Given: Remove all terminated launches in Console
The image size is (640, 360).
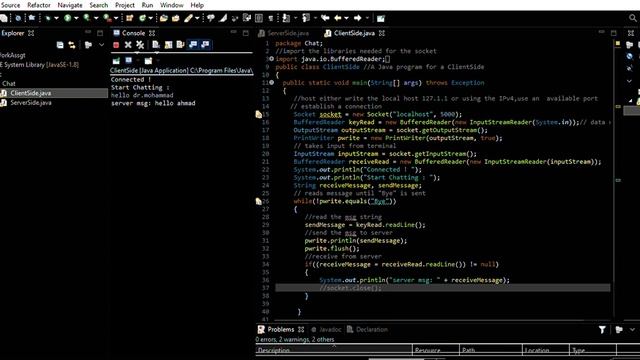Looking at the screenshot, I should [x=140, y=45].
